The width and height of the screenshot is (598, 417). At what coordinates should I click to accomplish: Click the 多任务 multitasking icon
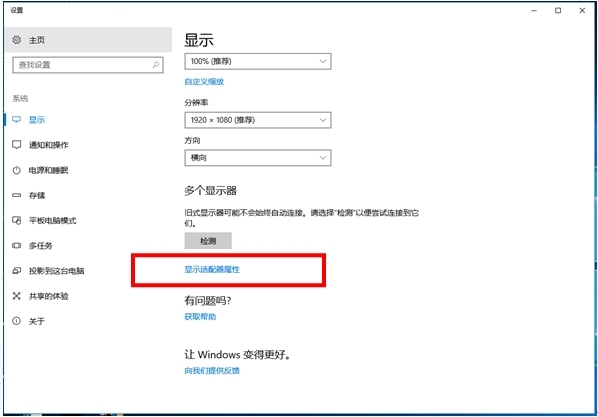pyautogui.click(x=16, y=245)
